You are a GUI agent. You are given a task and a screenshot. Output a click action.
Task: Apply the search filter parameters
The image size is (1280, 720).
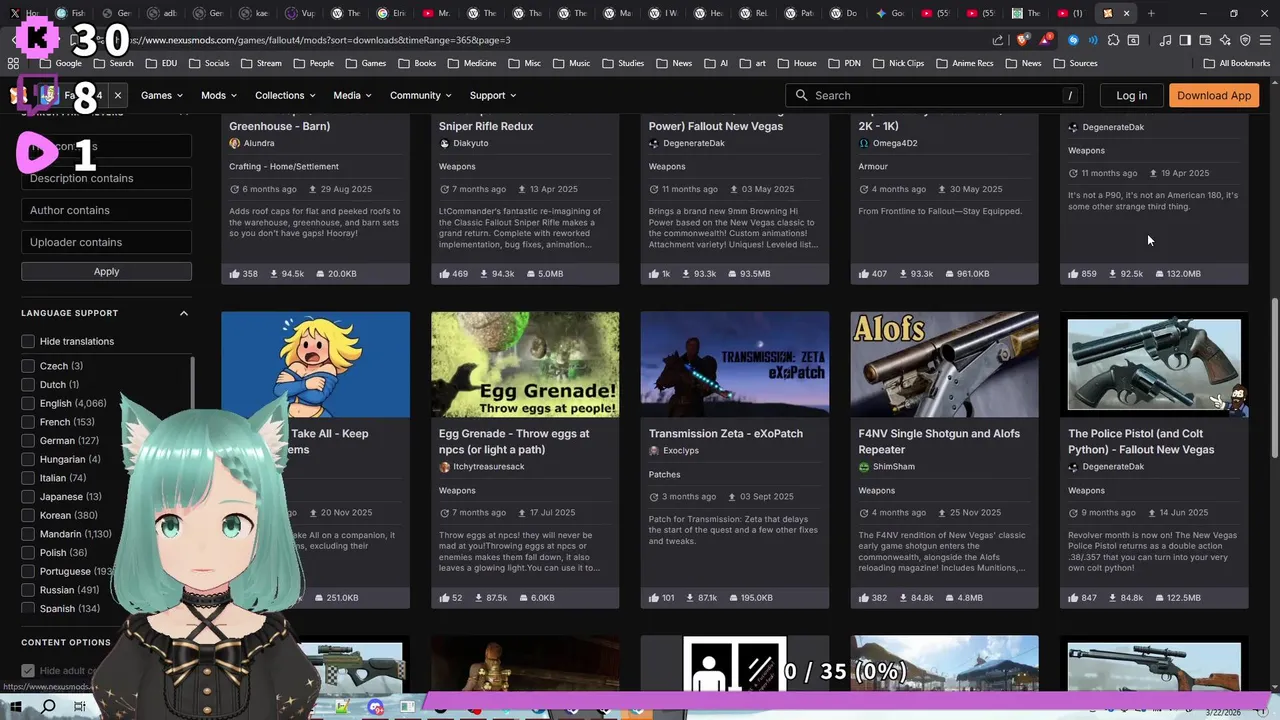pos(106,271)
